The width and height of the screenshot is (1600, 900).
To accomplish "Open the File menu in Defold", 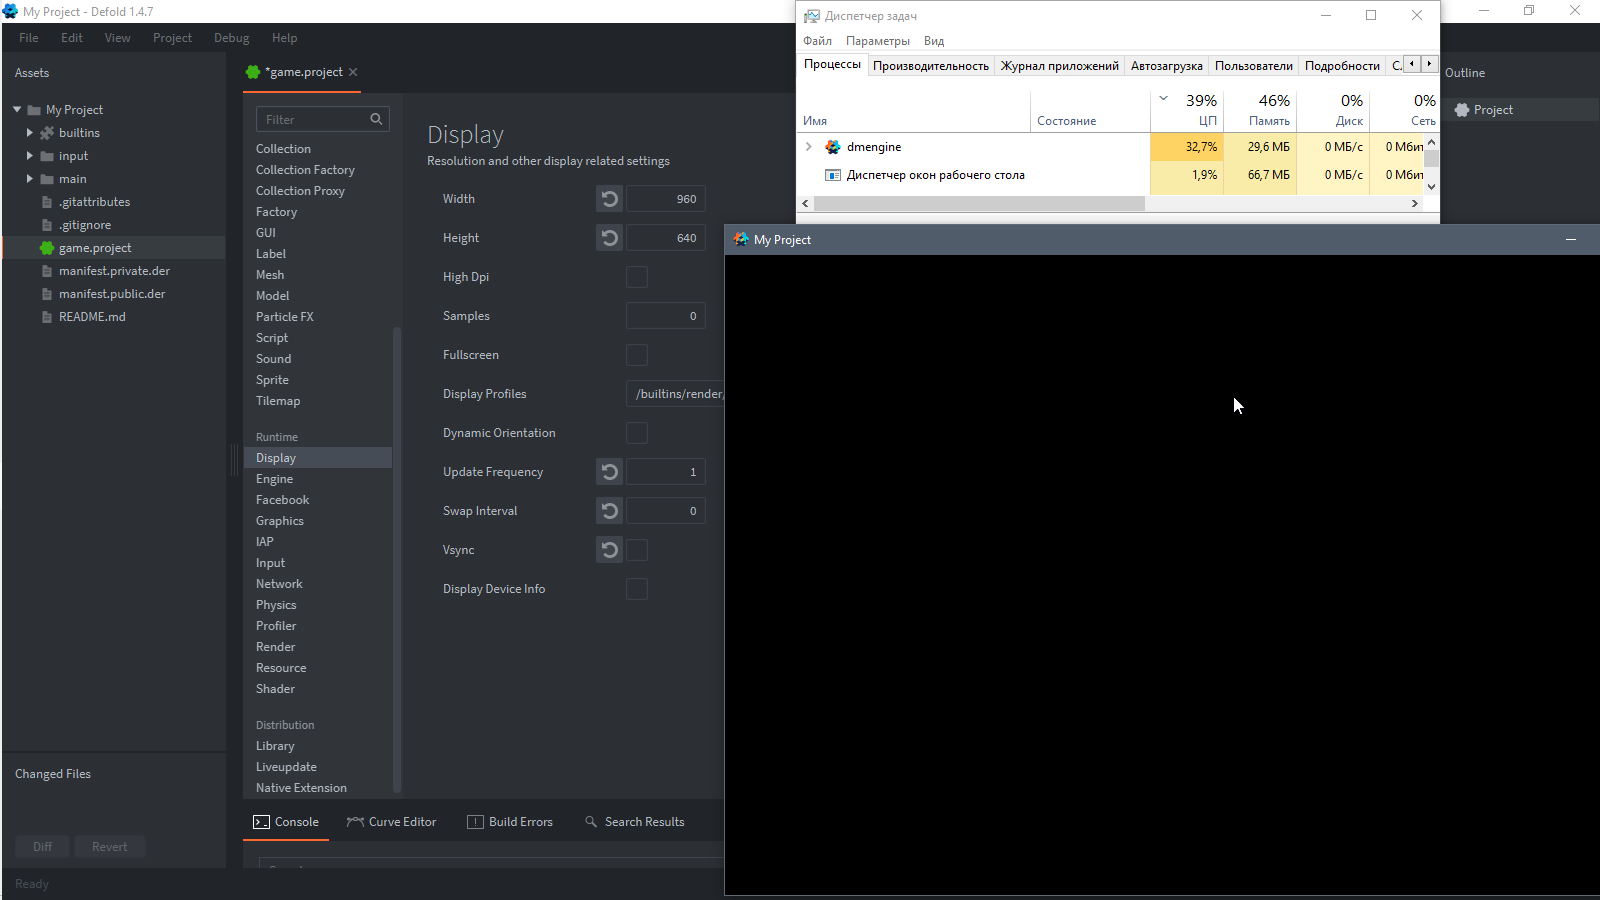I will coord(29,38).
